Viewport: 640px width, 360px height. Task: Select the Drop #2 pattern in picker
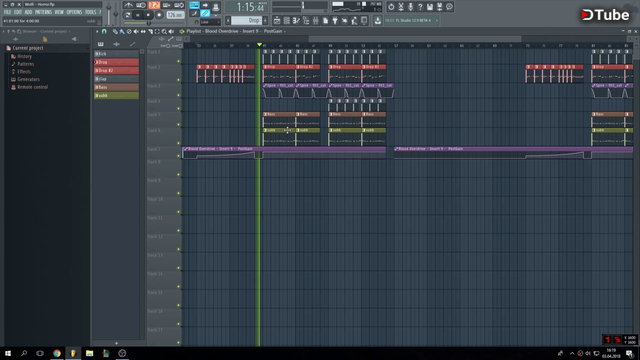coord(116,70)
